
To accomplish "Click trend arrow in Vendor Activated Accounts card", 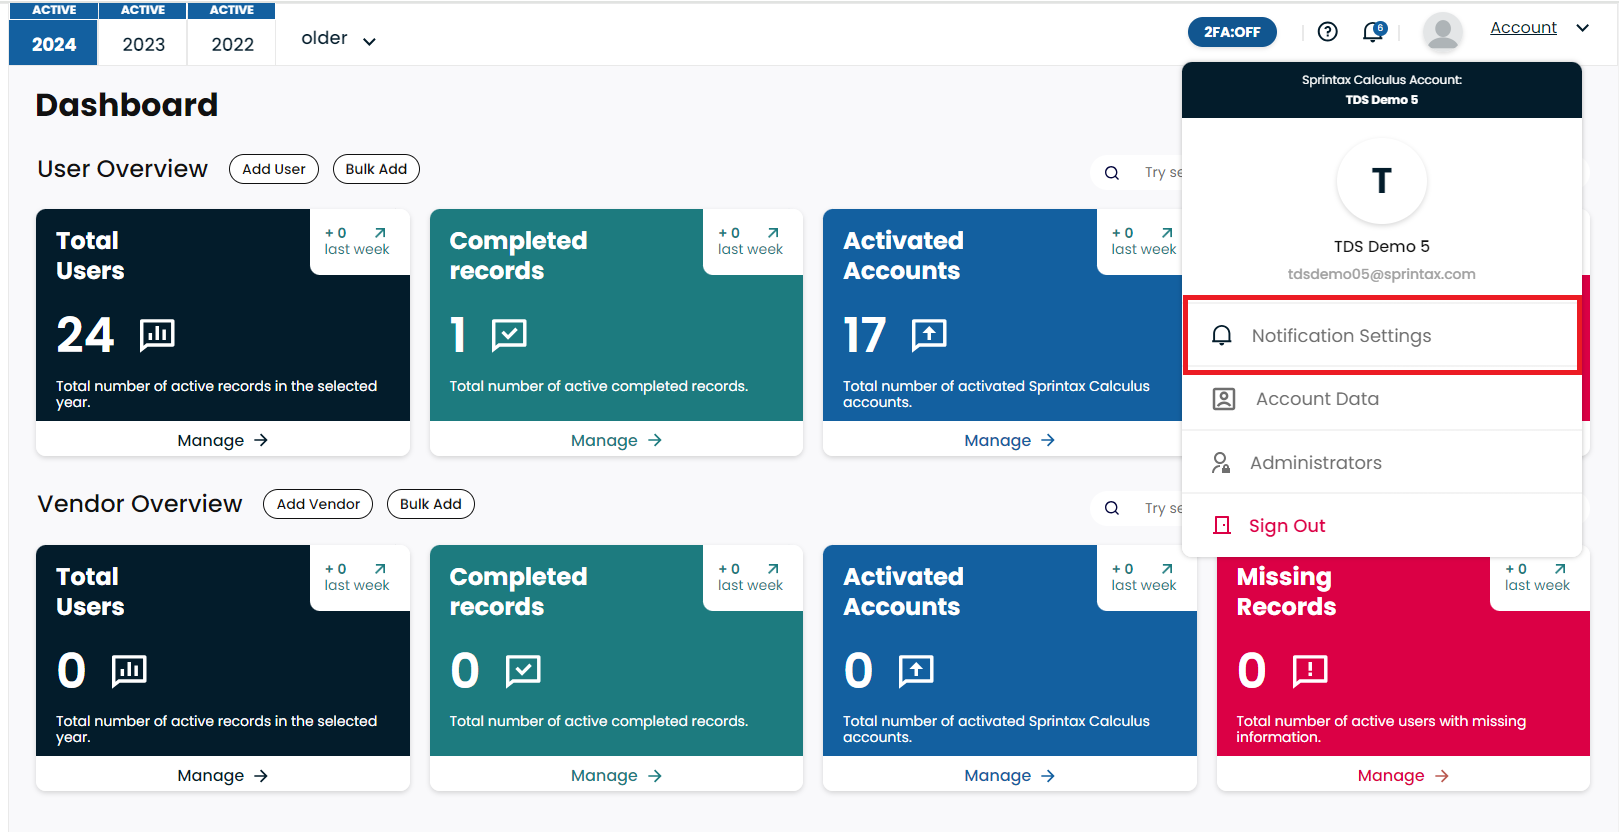I will 1167,569.
